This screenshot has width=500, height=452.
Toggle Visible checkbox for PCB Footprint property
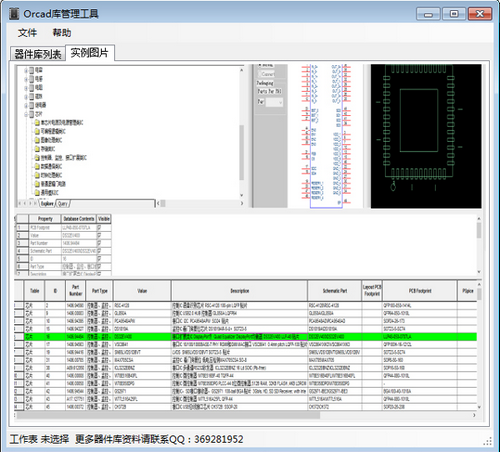[x=99, y=227]
